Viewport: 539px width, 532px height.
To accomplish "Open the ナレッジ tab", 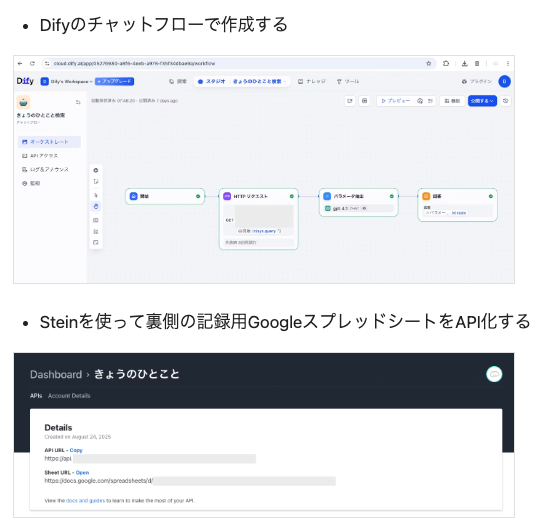I will click(x=312, y=81).
